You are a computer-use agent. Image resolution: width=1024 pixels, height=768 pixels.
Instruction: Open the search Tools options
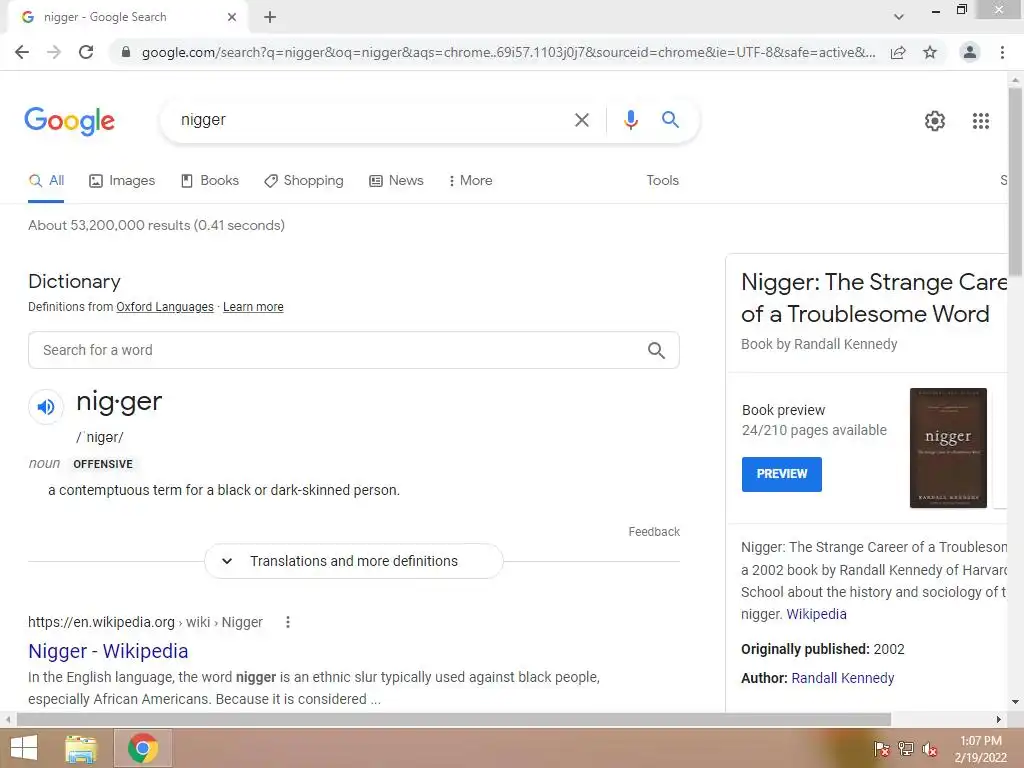pos(662,181)
